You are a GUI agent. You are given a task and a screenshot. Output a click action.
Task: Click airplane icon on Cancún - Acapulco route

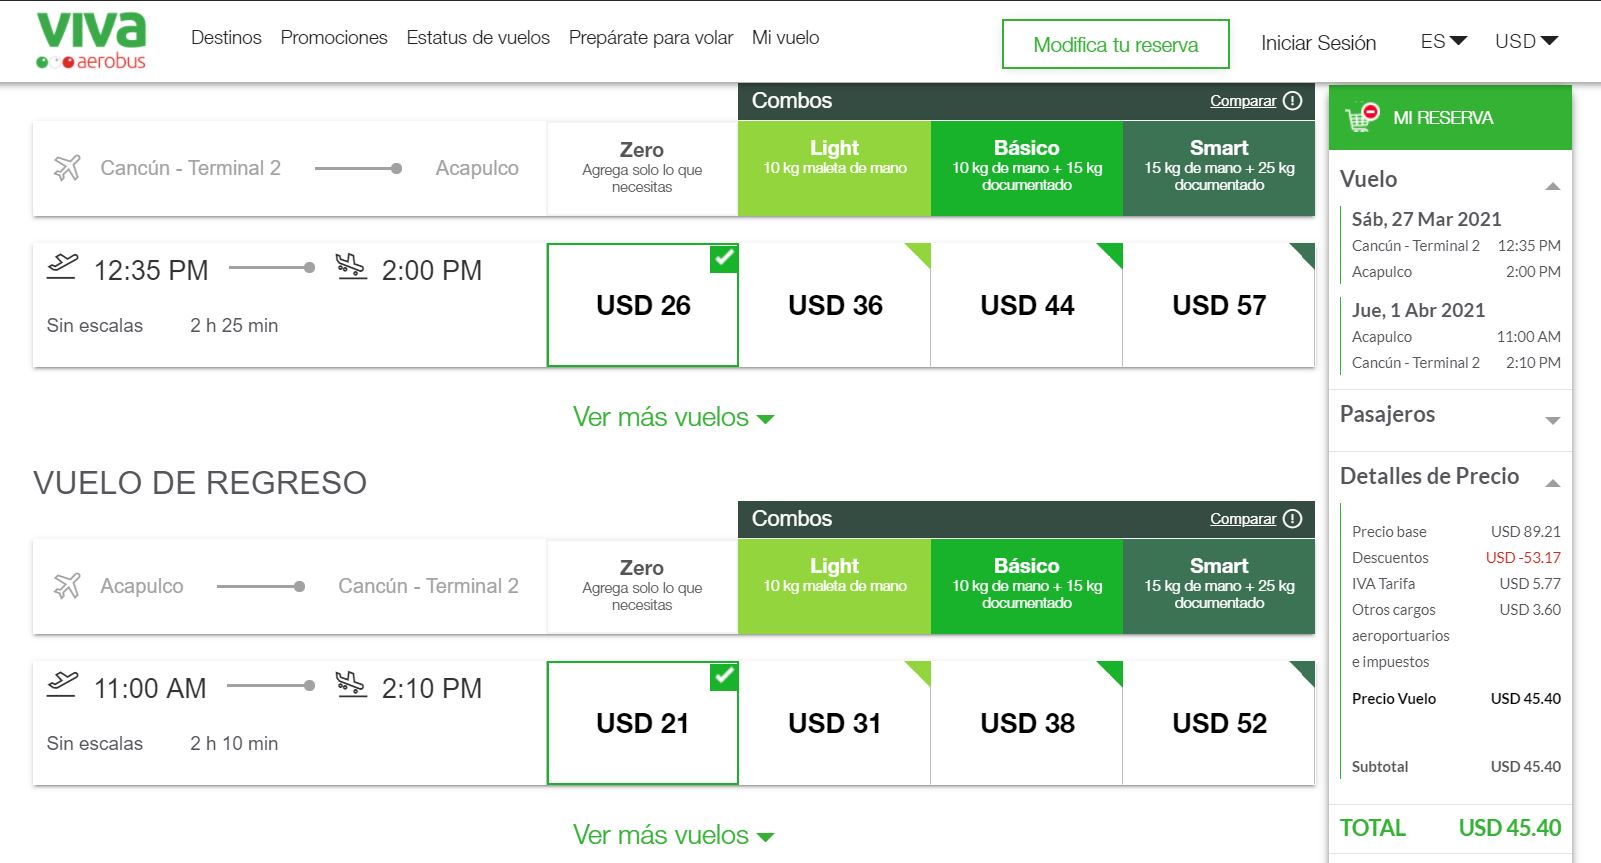(67, 168)
